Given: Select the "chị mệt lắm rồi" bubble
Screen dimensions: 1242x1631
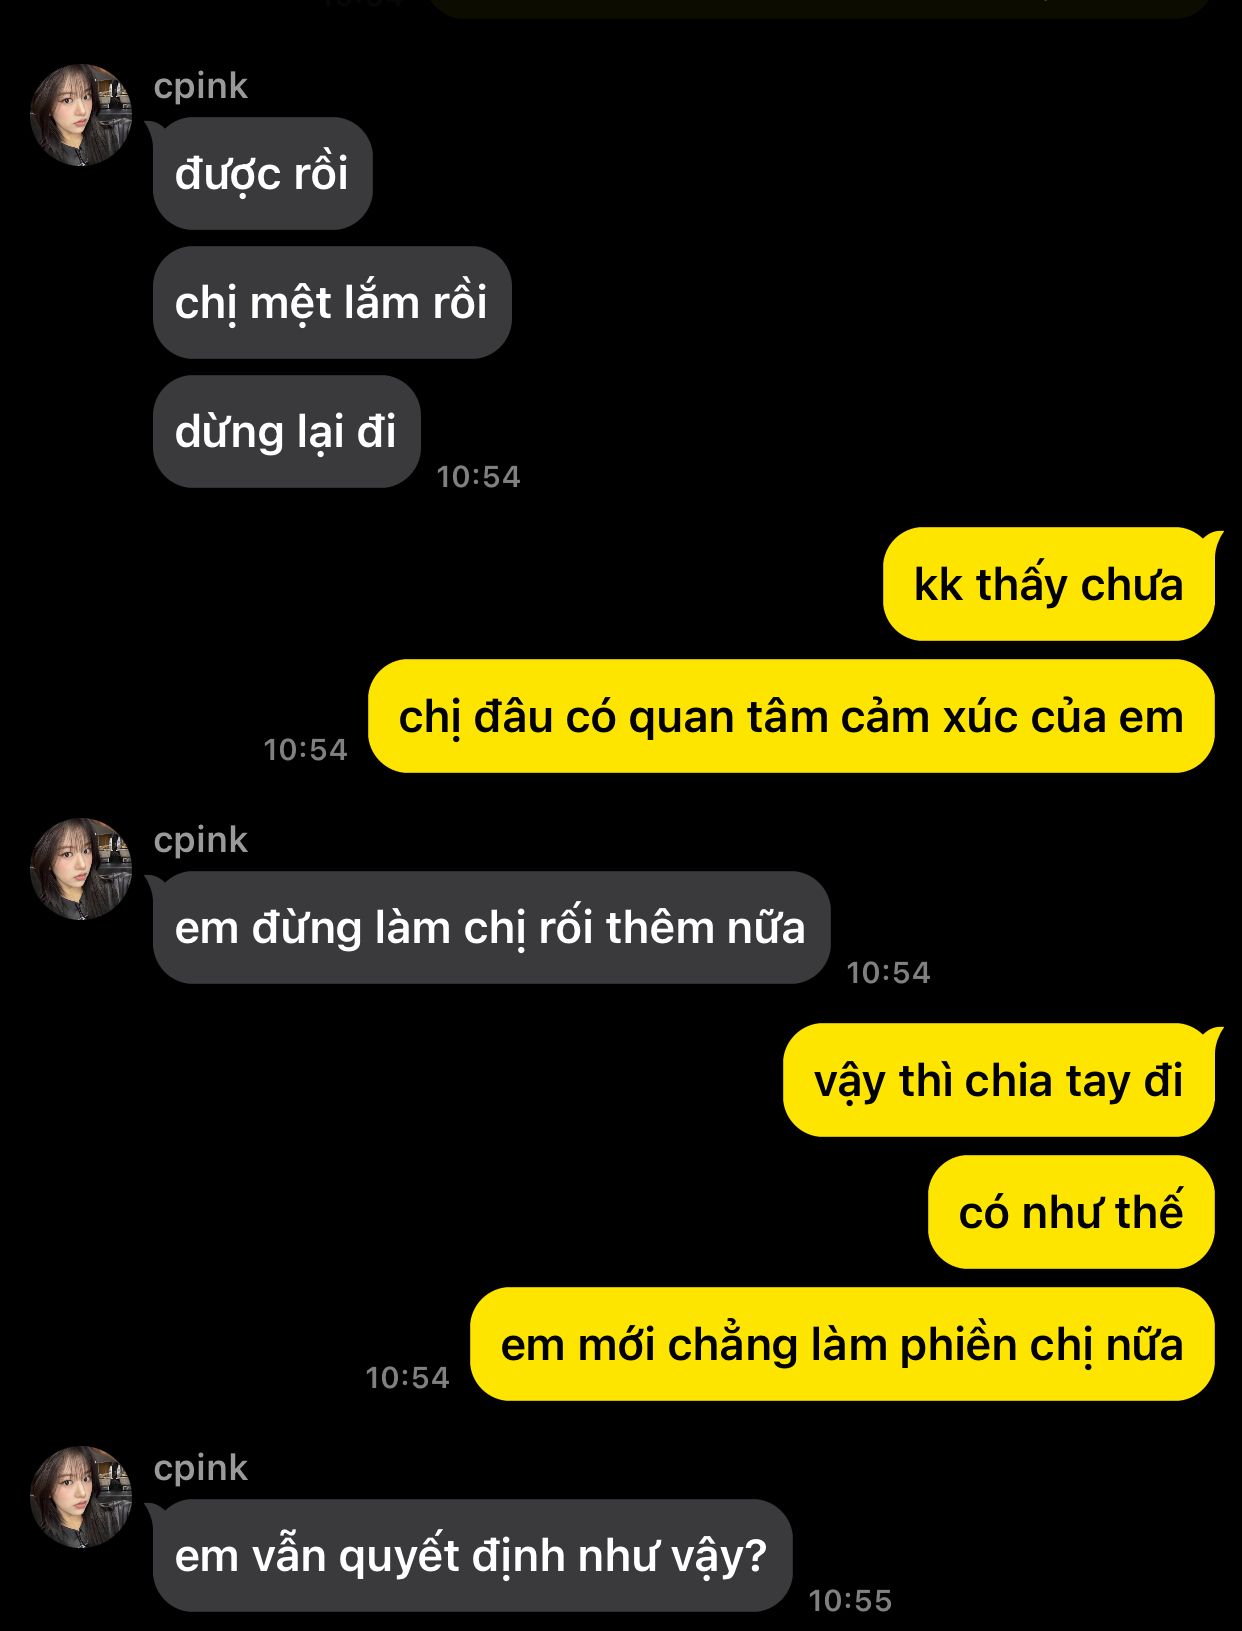Looking at the screenshot, I should (332, 303).
